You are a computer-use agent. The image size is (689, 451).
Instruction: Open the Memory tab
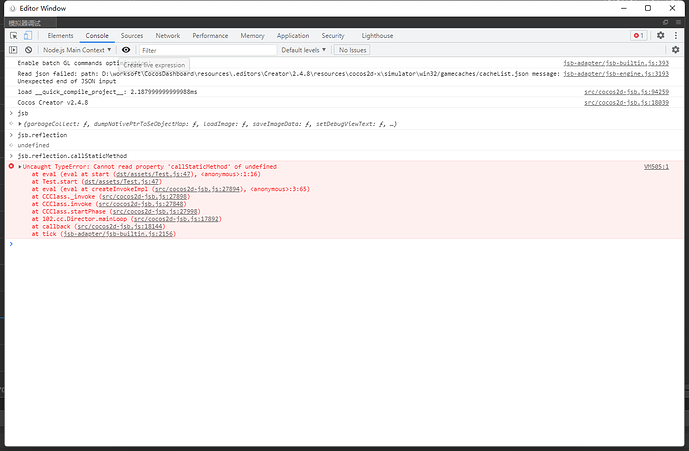pos(252,36)
